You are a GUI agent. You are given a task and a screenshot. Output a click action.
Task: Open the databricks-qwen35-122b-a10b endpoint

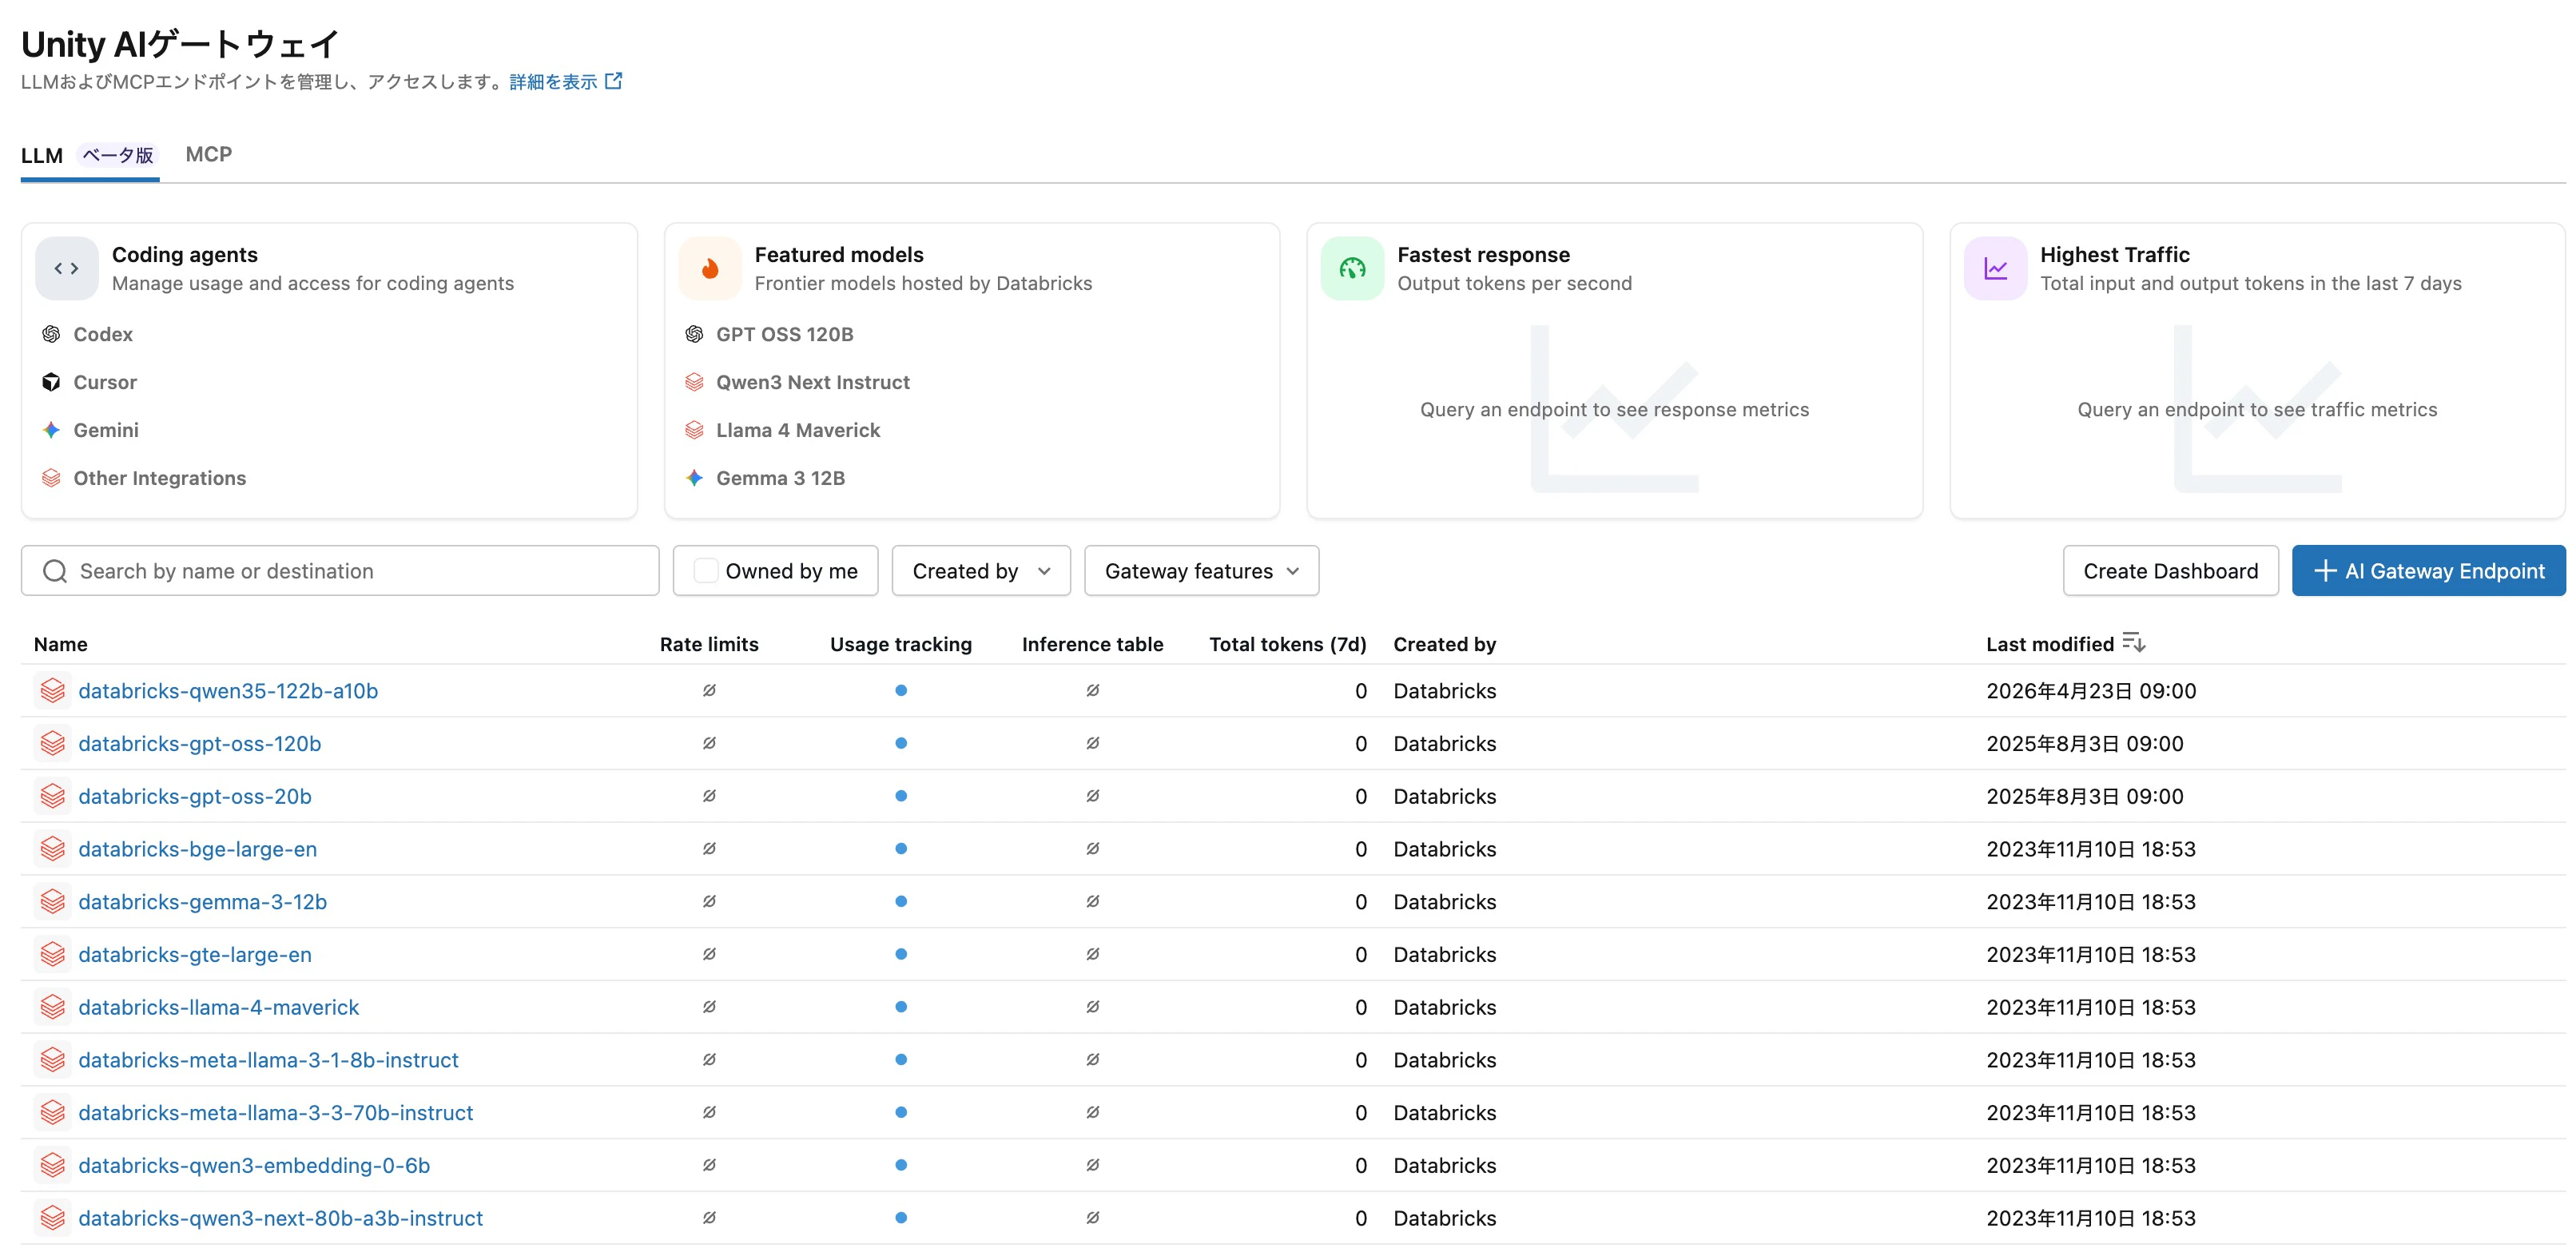click(228, 691)
